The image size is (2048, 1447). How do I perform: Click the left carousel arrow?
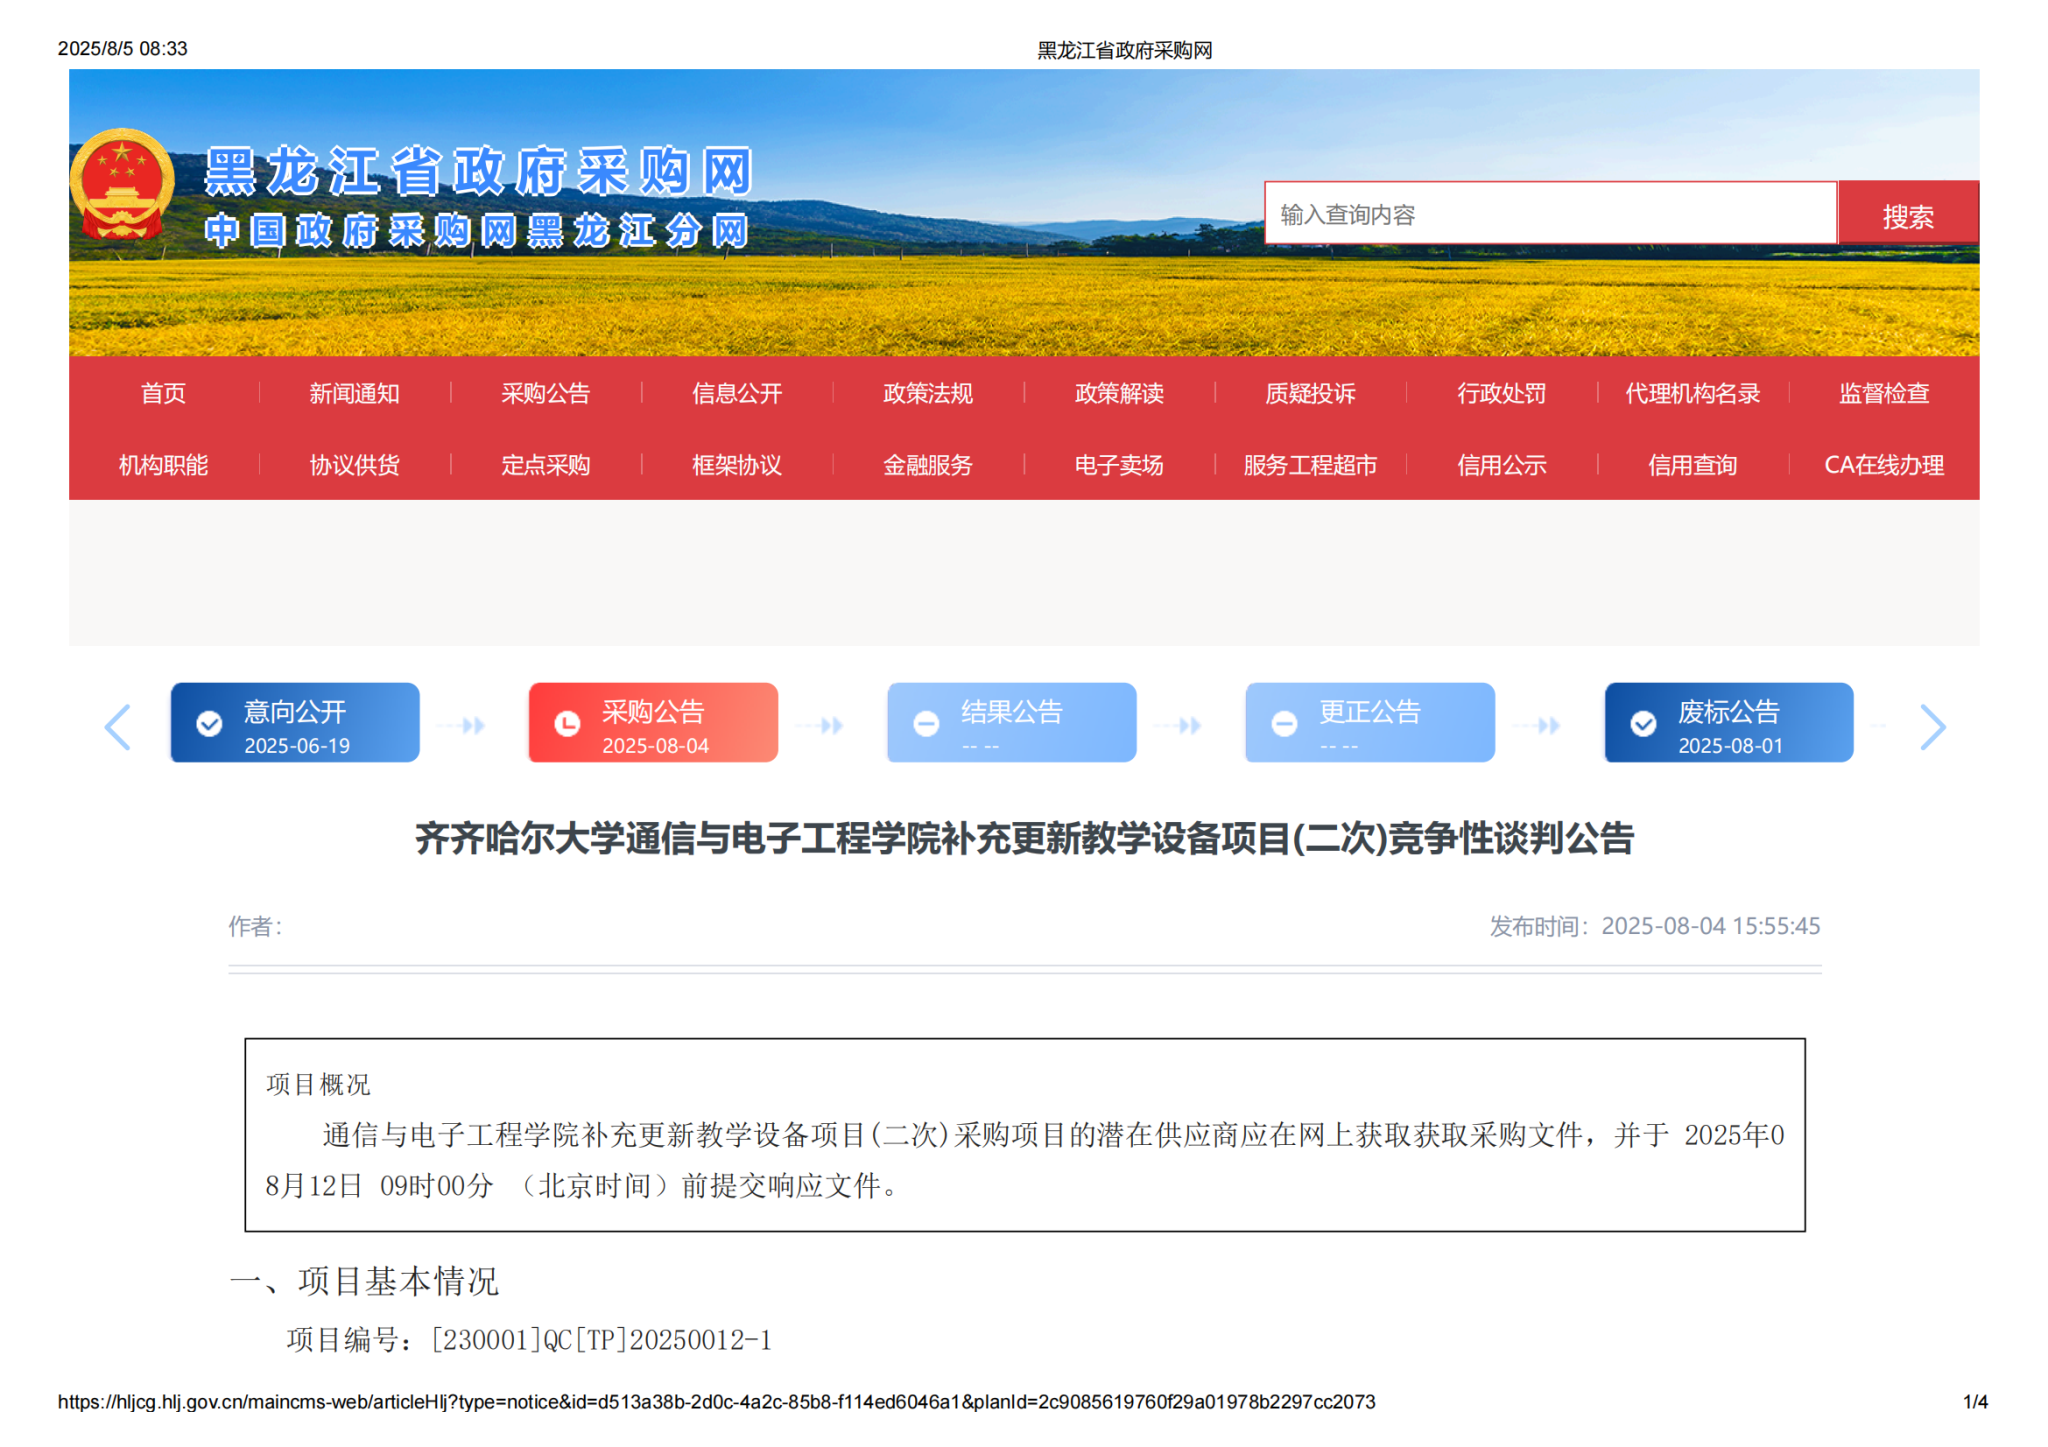coord(118,727)
